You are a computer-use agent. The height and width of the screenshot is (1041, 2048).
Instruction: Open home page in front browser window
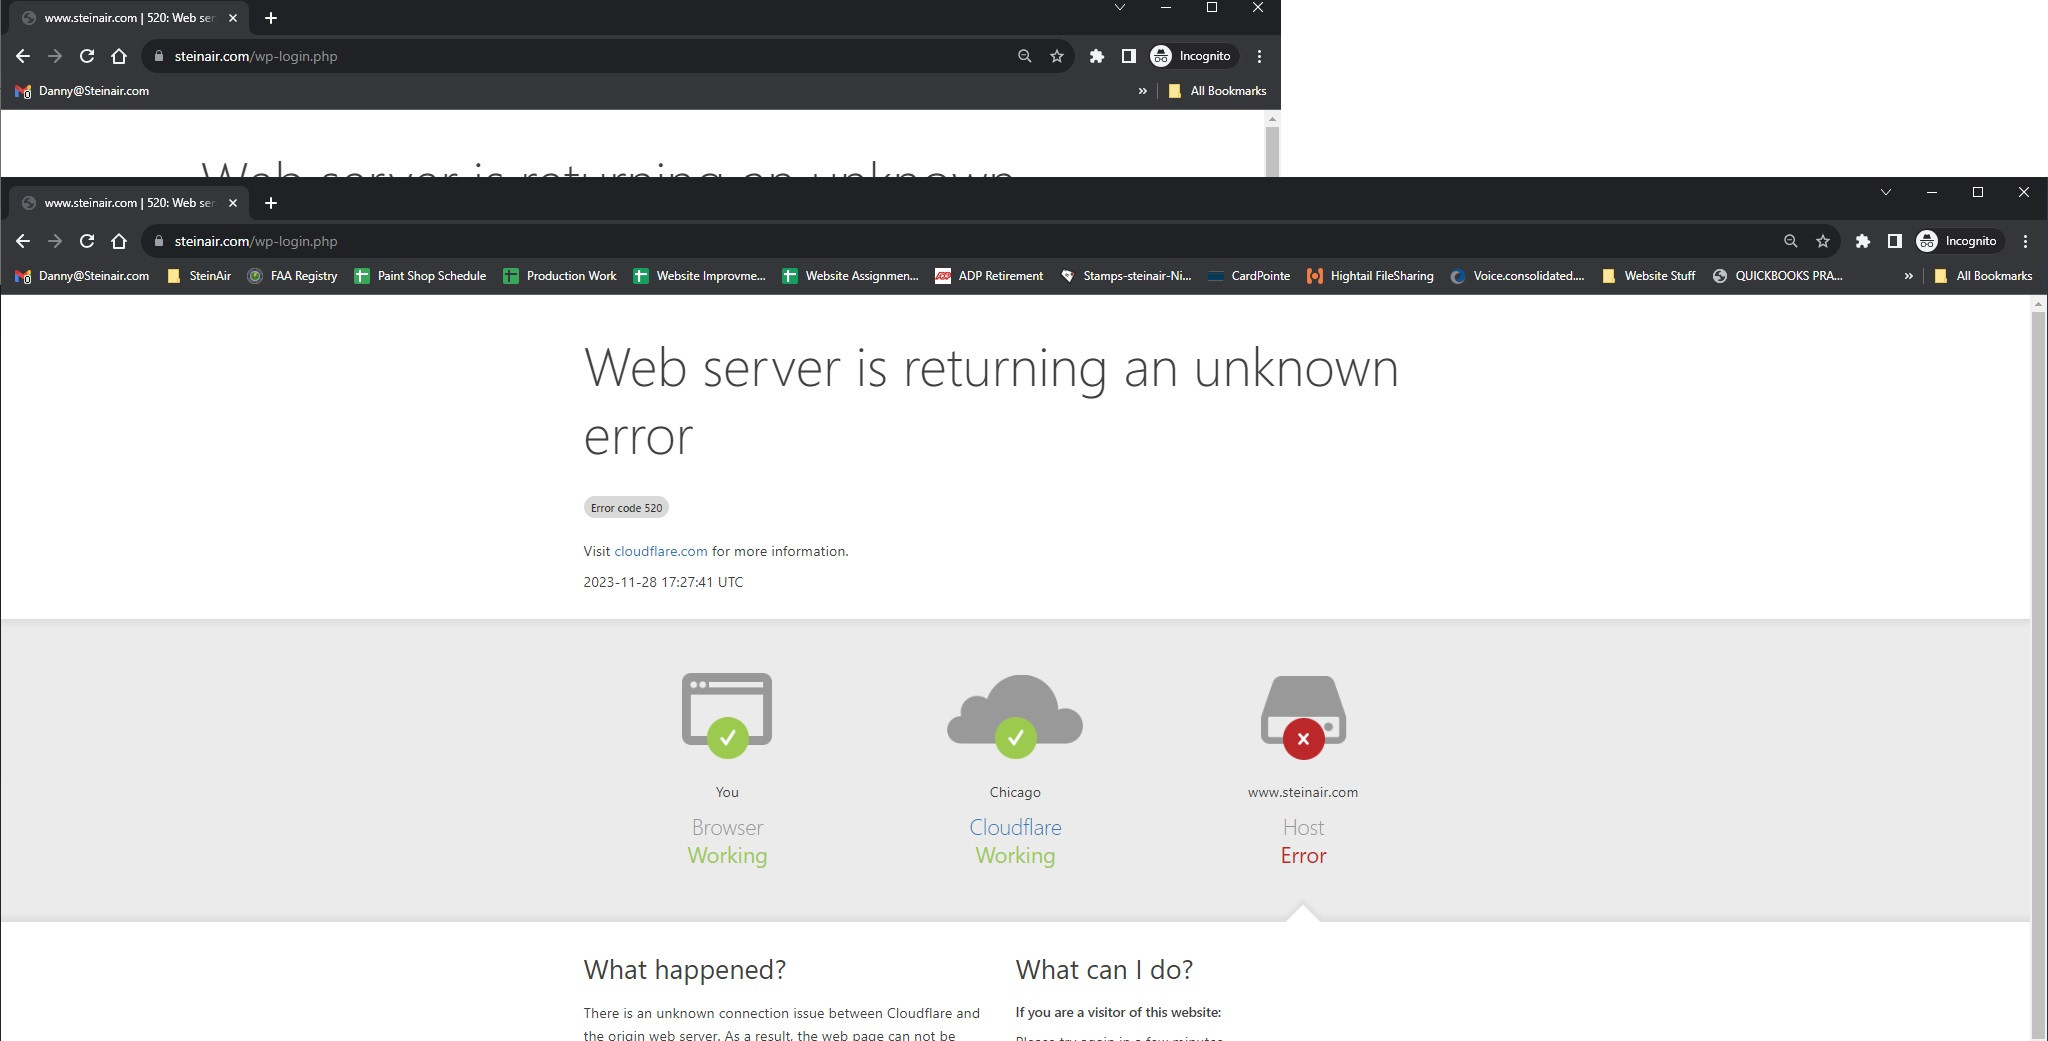pyautogui.click(x=119, y=241)
